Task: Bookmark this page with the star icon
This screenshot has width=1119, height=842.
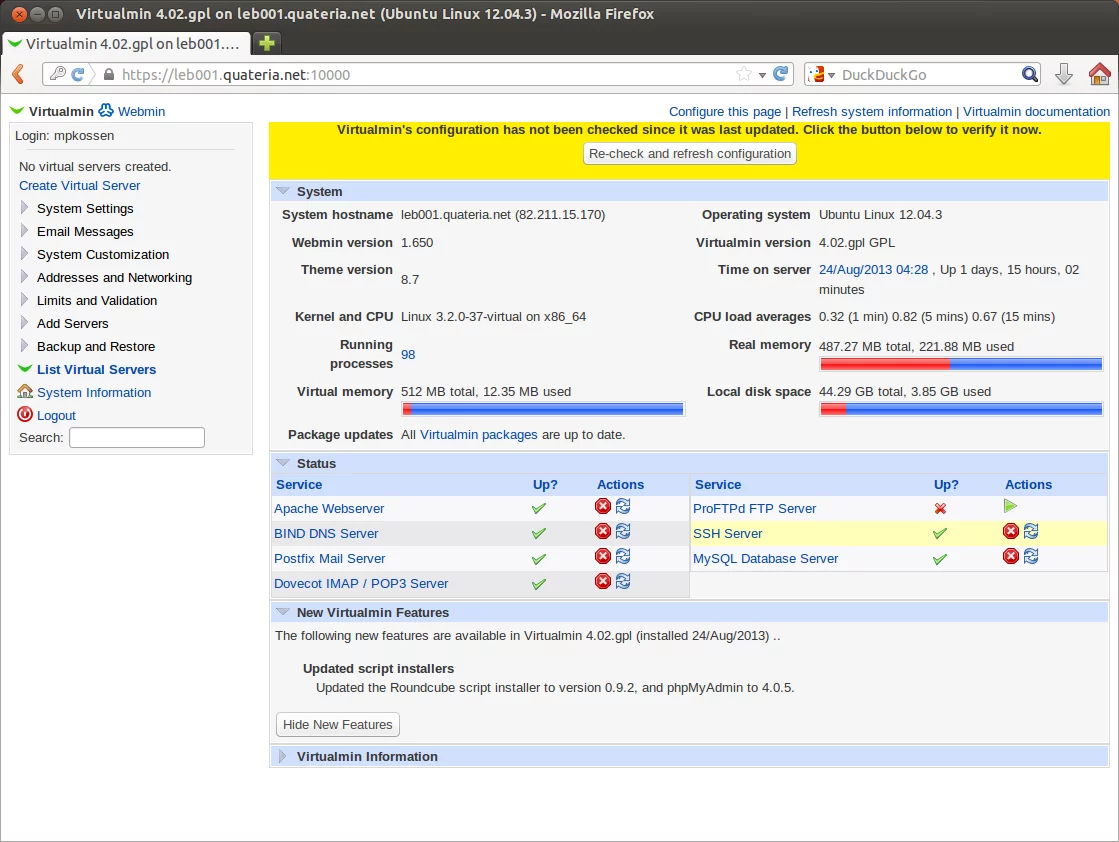Action: click(744, 73)
